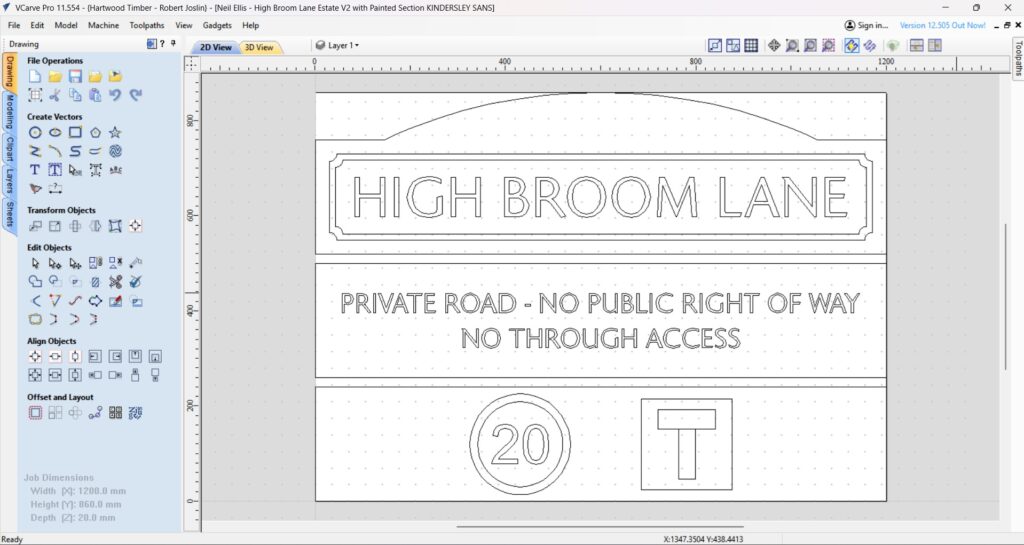Select the Draw Polygon tool
1024x545 pixels.
point(95,132)
